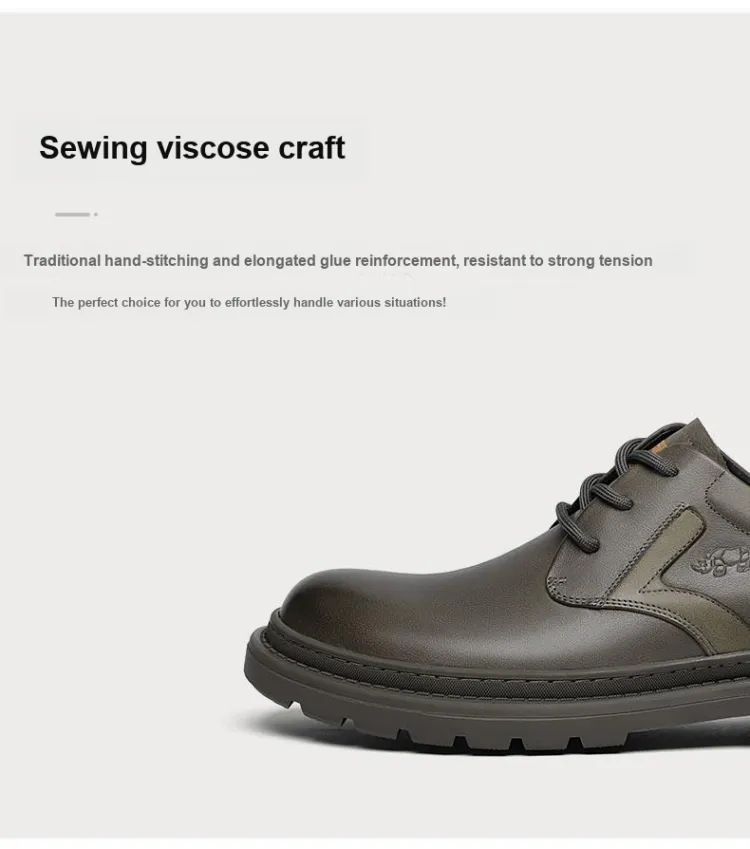Viewport: 750px width, 849px height.
Task: Click the phrase 'resistant to strong tension'
Action: point(558,260)
